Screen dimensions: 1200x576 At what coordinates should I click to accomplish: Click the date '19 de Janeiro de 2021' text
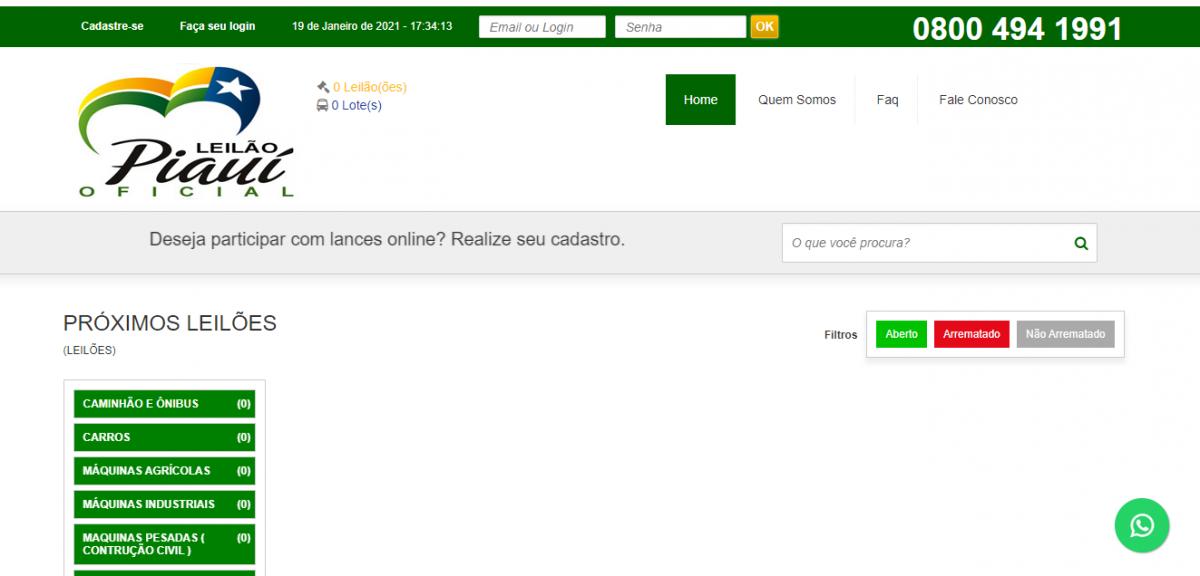point(345,26)
